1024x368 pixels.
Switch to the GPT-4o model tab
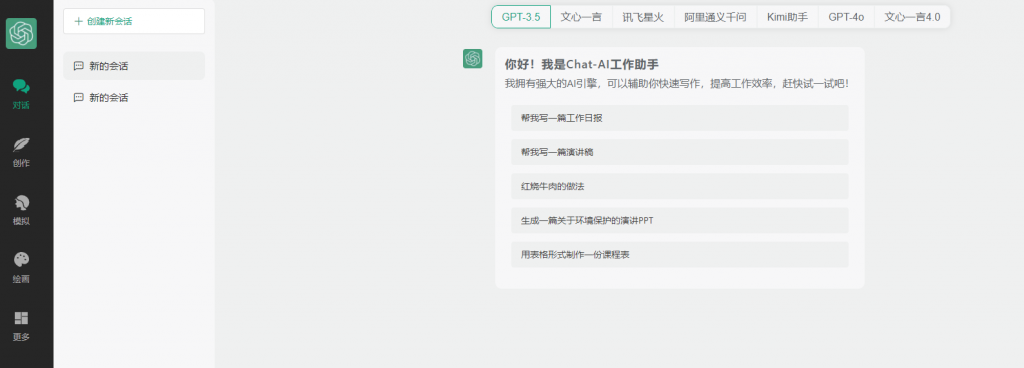[846, 17]
